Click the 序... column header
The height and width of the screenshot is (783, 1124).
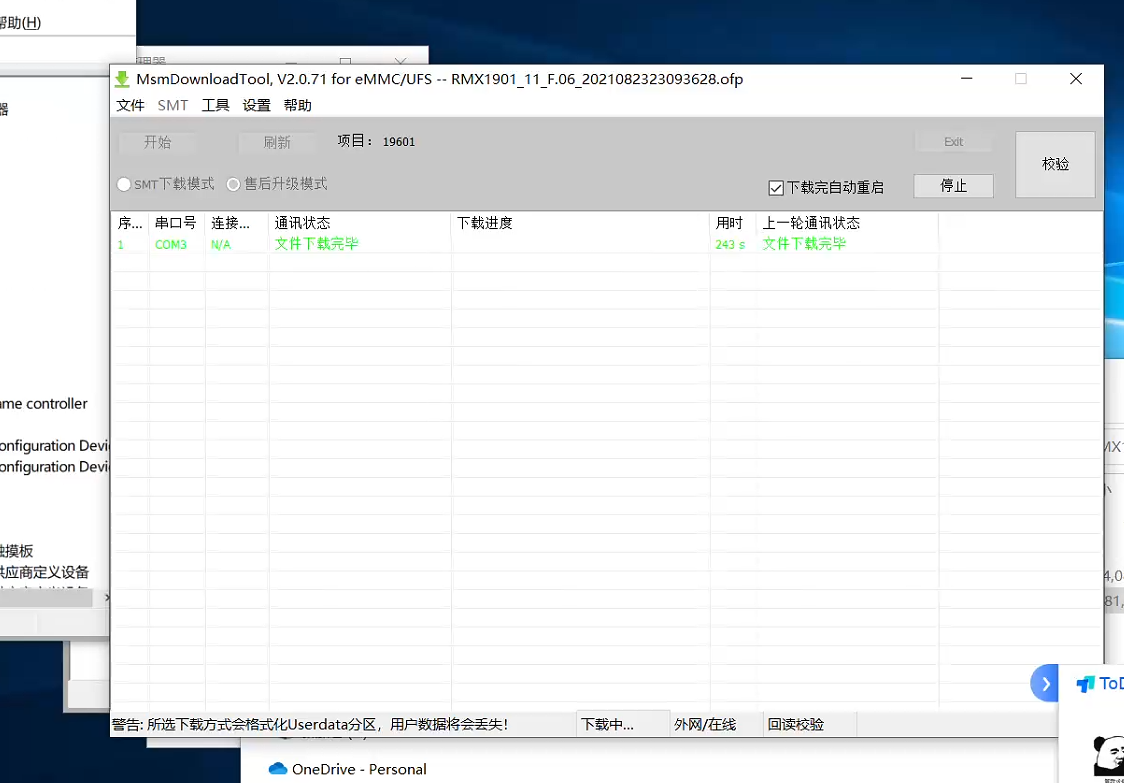[x=130, y=223]
